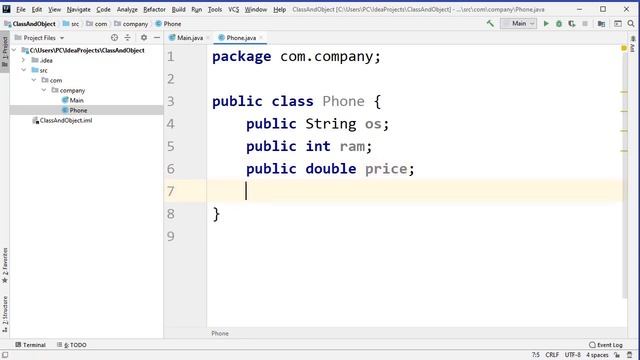Screen dimensions: 640x360
Task: Collapse the src folder arrow
Action: tap(24, 70)
